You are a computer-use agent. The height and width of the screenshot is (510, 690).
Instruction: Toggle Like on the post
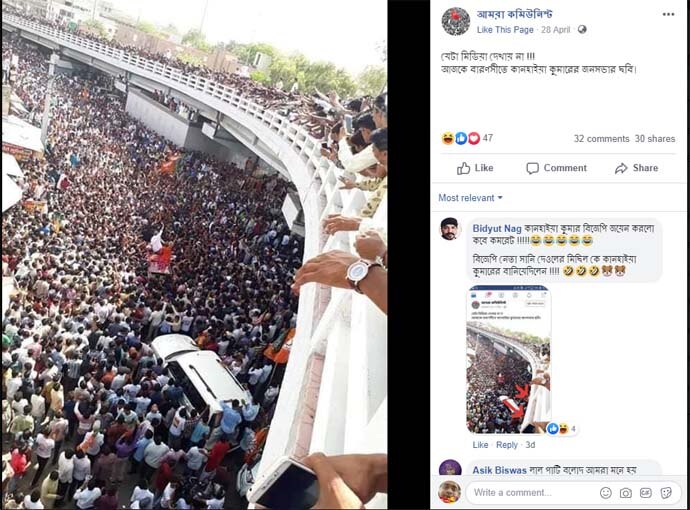pos(474,168)
